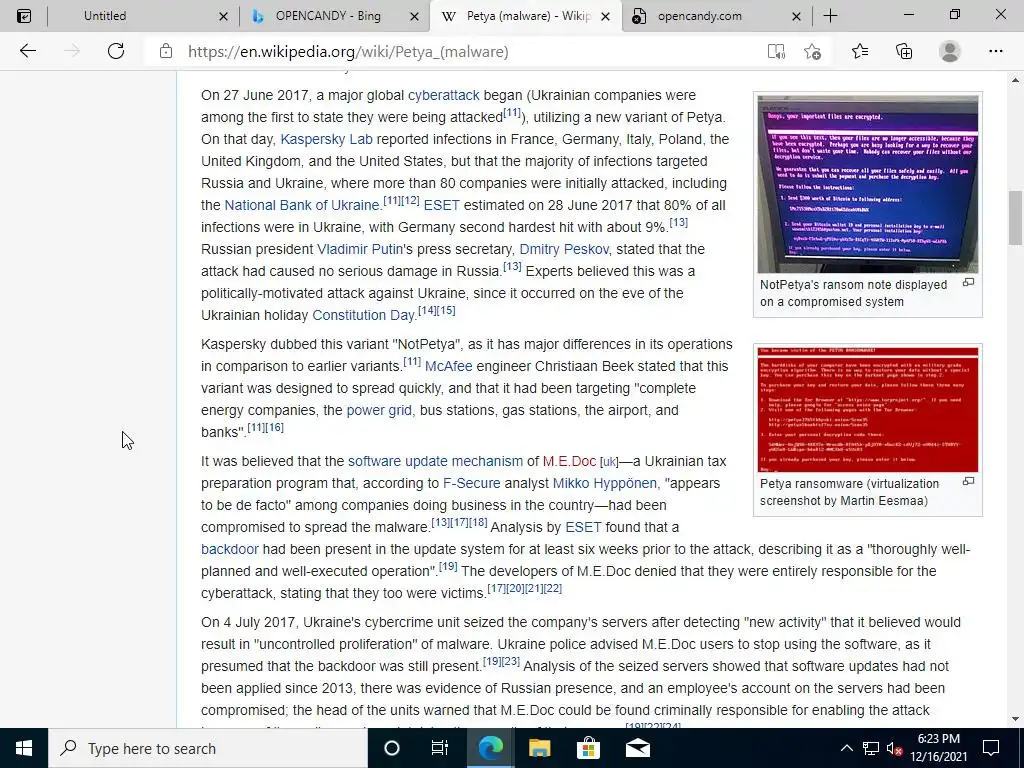The height and width of the screenshot is (768, 1024).
Task: Enlarge the Petya ransomware screenshot icon
Action: pyautogui.click(x=968, y=481)
